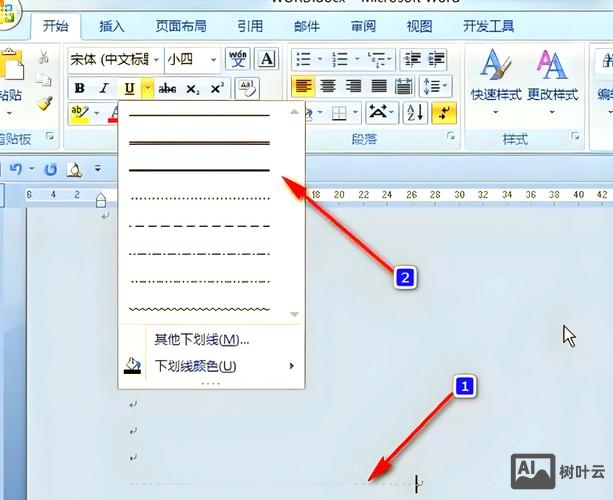Click the underline dropdown arrow
The width and height of the screenshot is (613, 500).
(147, 89)
